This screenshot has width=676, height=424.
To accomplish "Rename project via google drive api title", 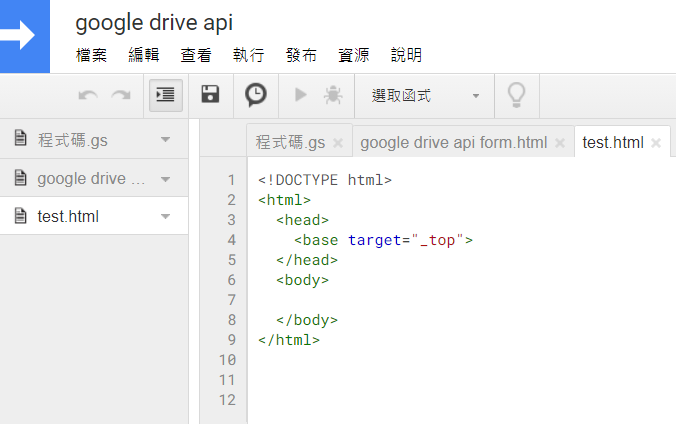I will [154, 23].
